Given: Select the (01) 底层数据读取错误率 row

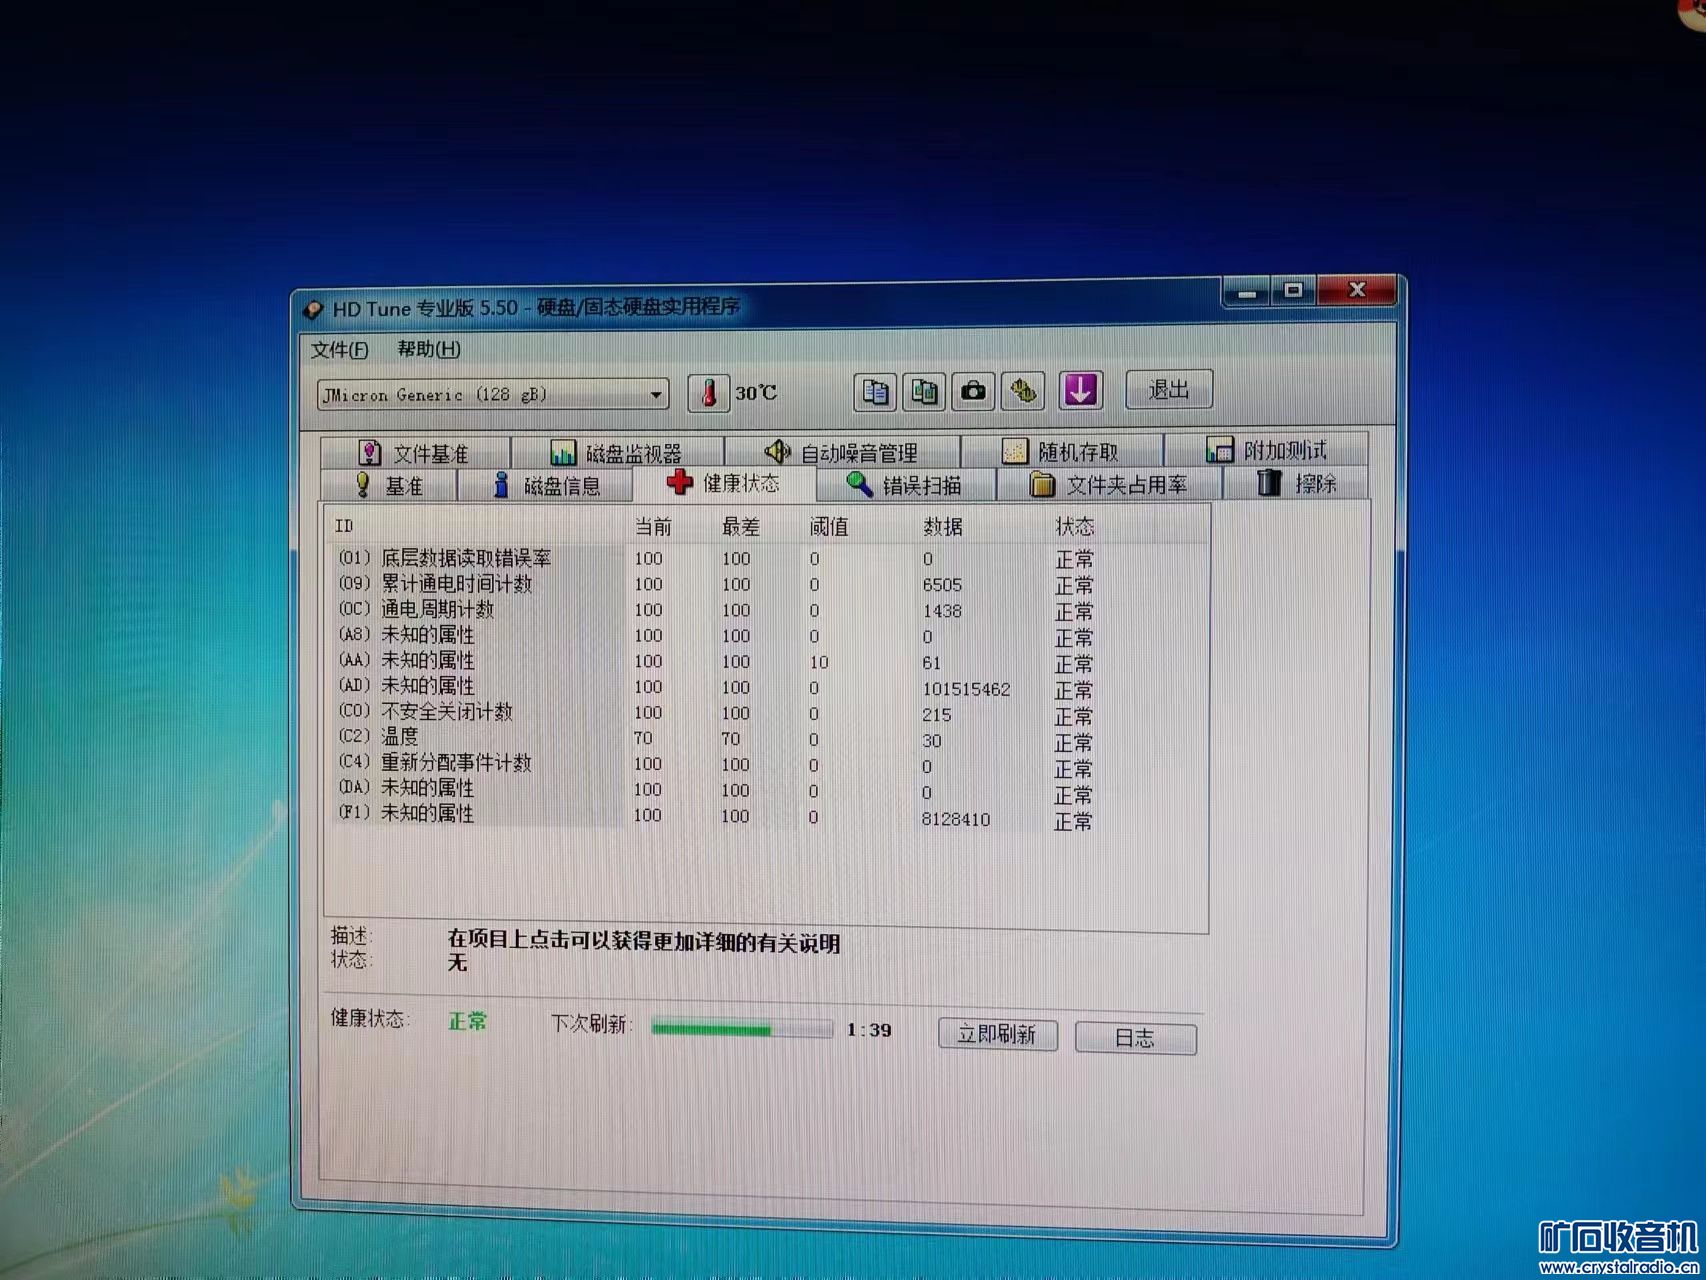Looking at the screenshot, I should pyautogui.click(x=717, y=558).
